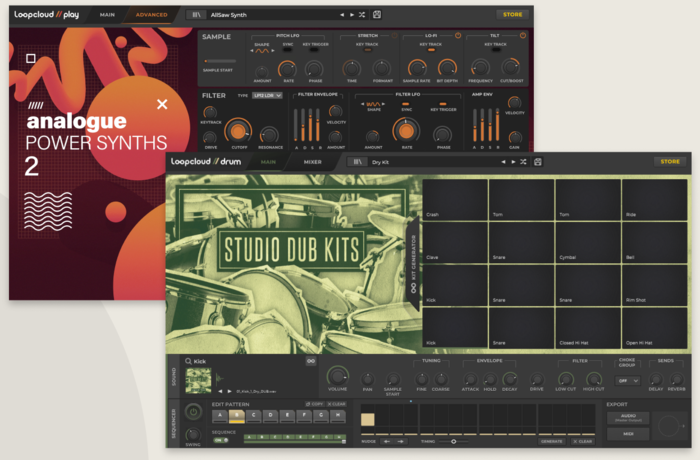
Task: Toggle the Lo-Fi section power button
Action: click(460, 37)
